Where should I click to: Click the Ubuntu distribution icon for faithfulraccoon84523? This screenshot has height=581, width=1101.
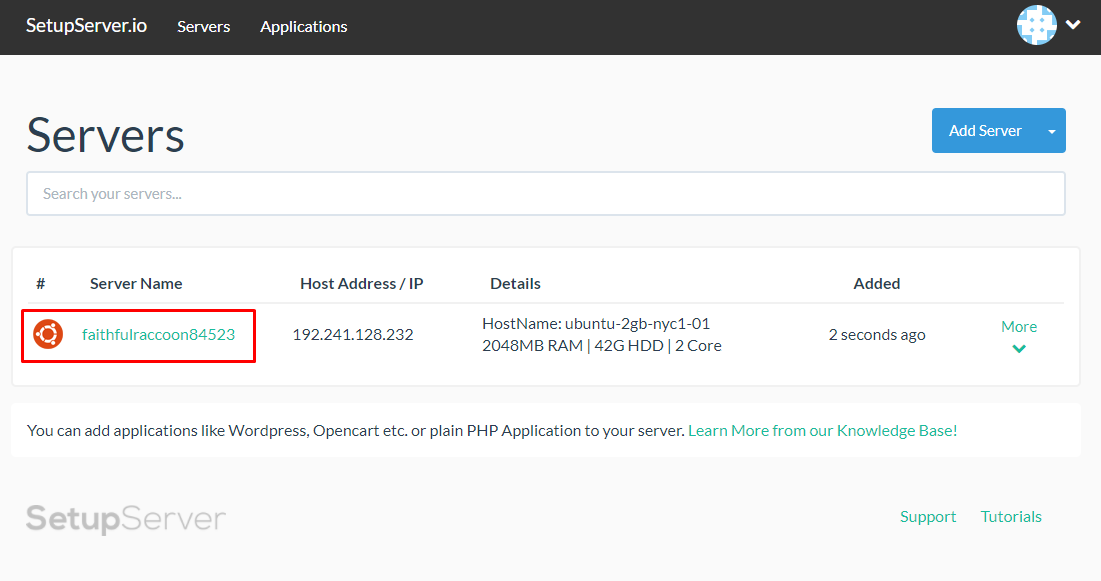45,335
